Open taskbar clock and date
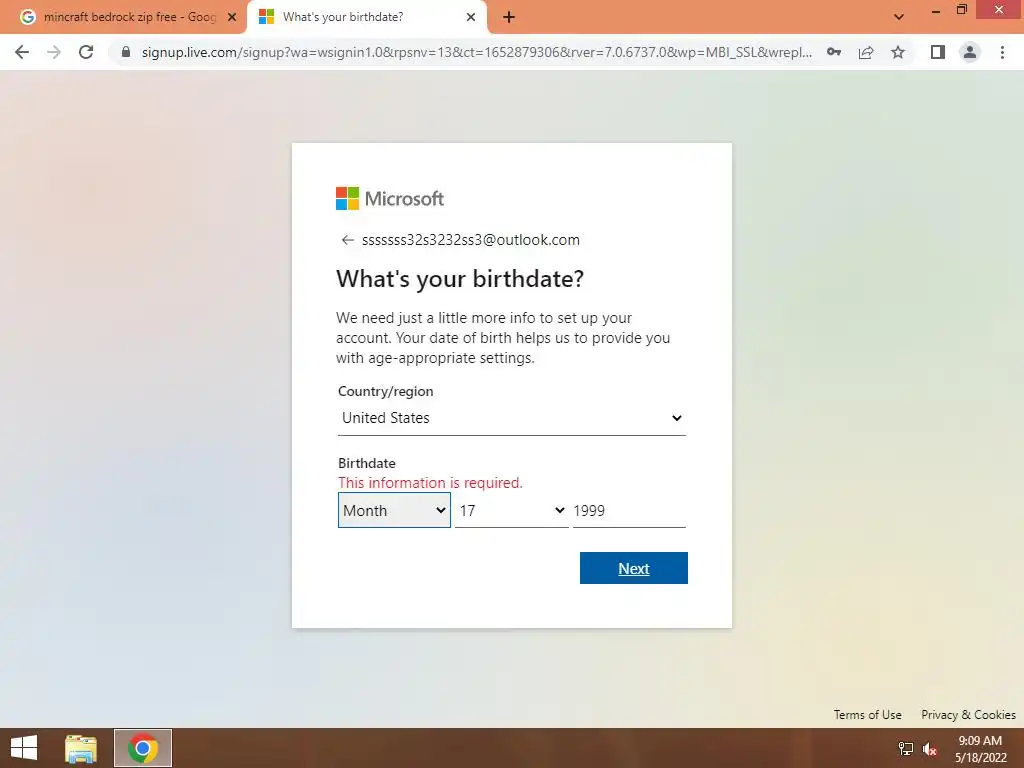Screen dimensions: 1024x768 (x=980, y=749)
